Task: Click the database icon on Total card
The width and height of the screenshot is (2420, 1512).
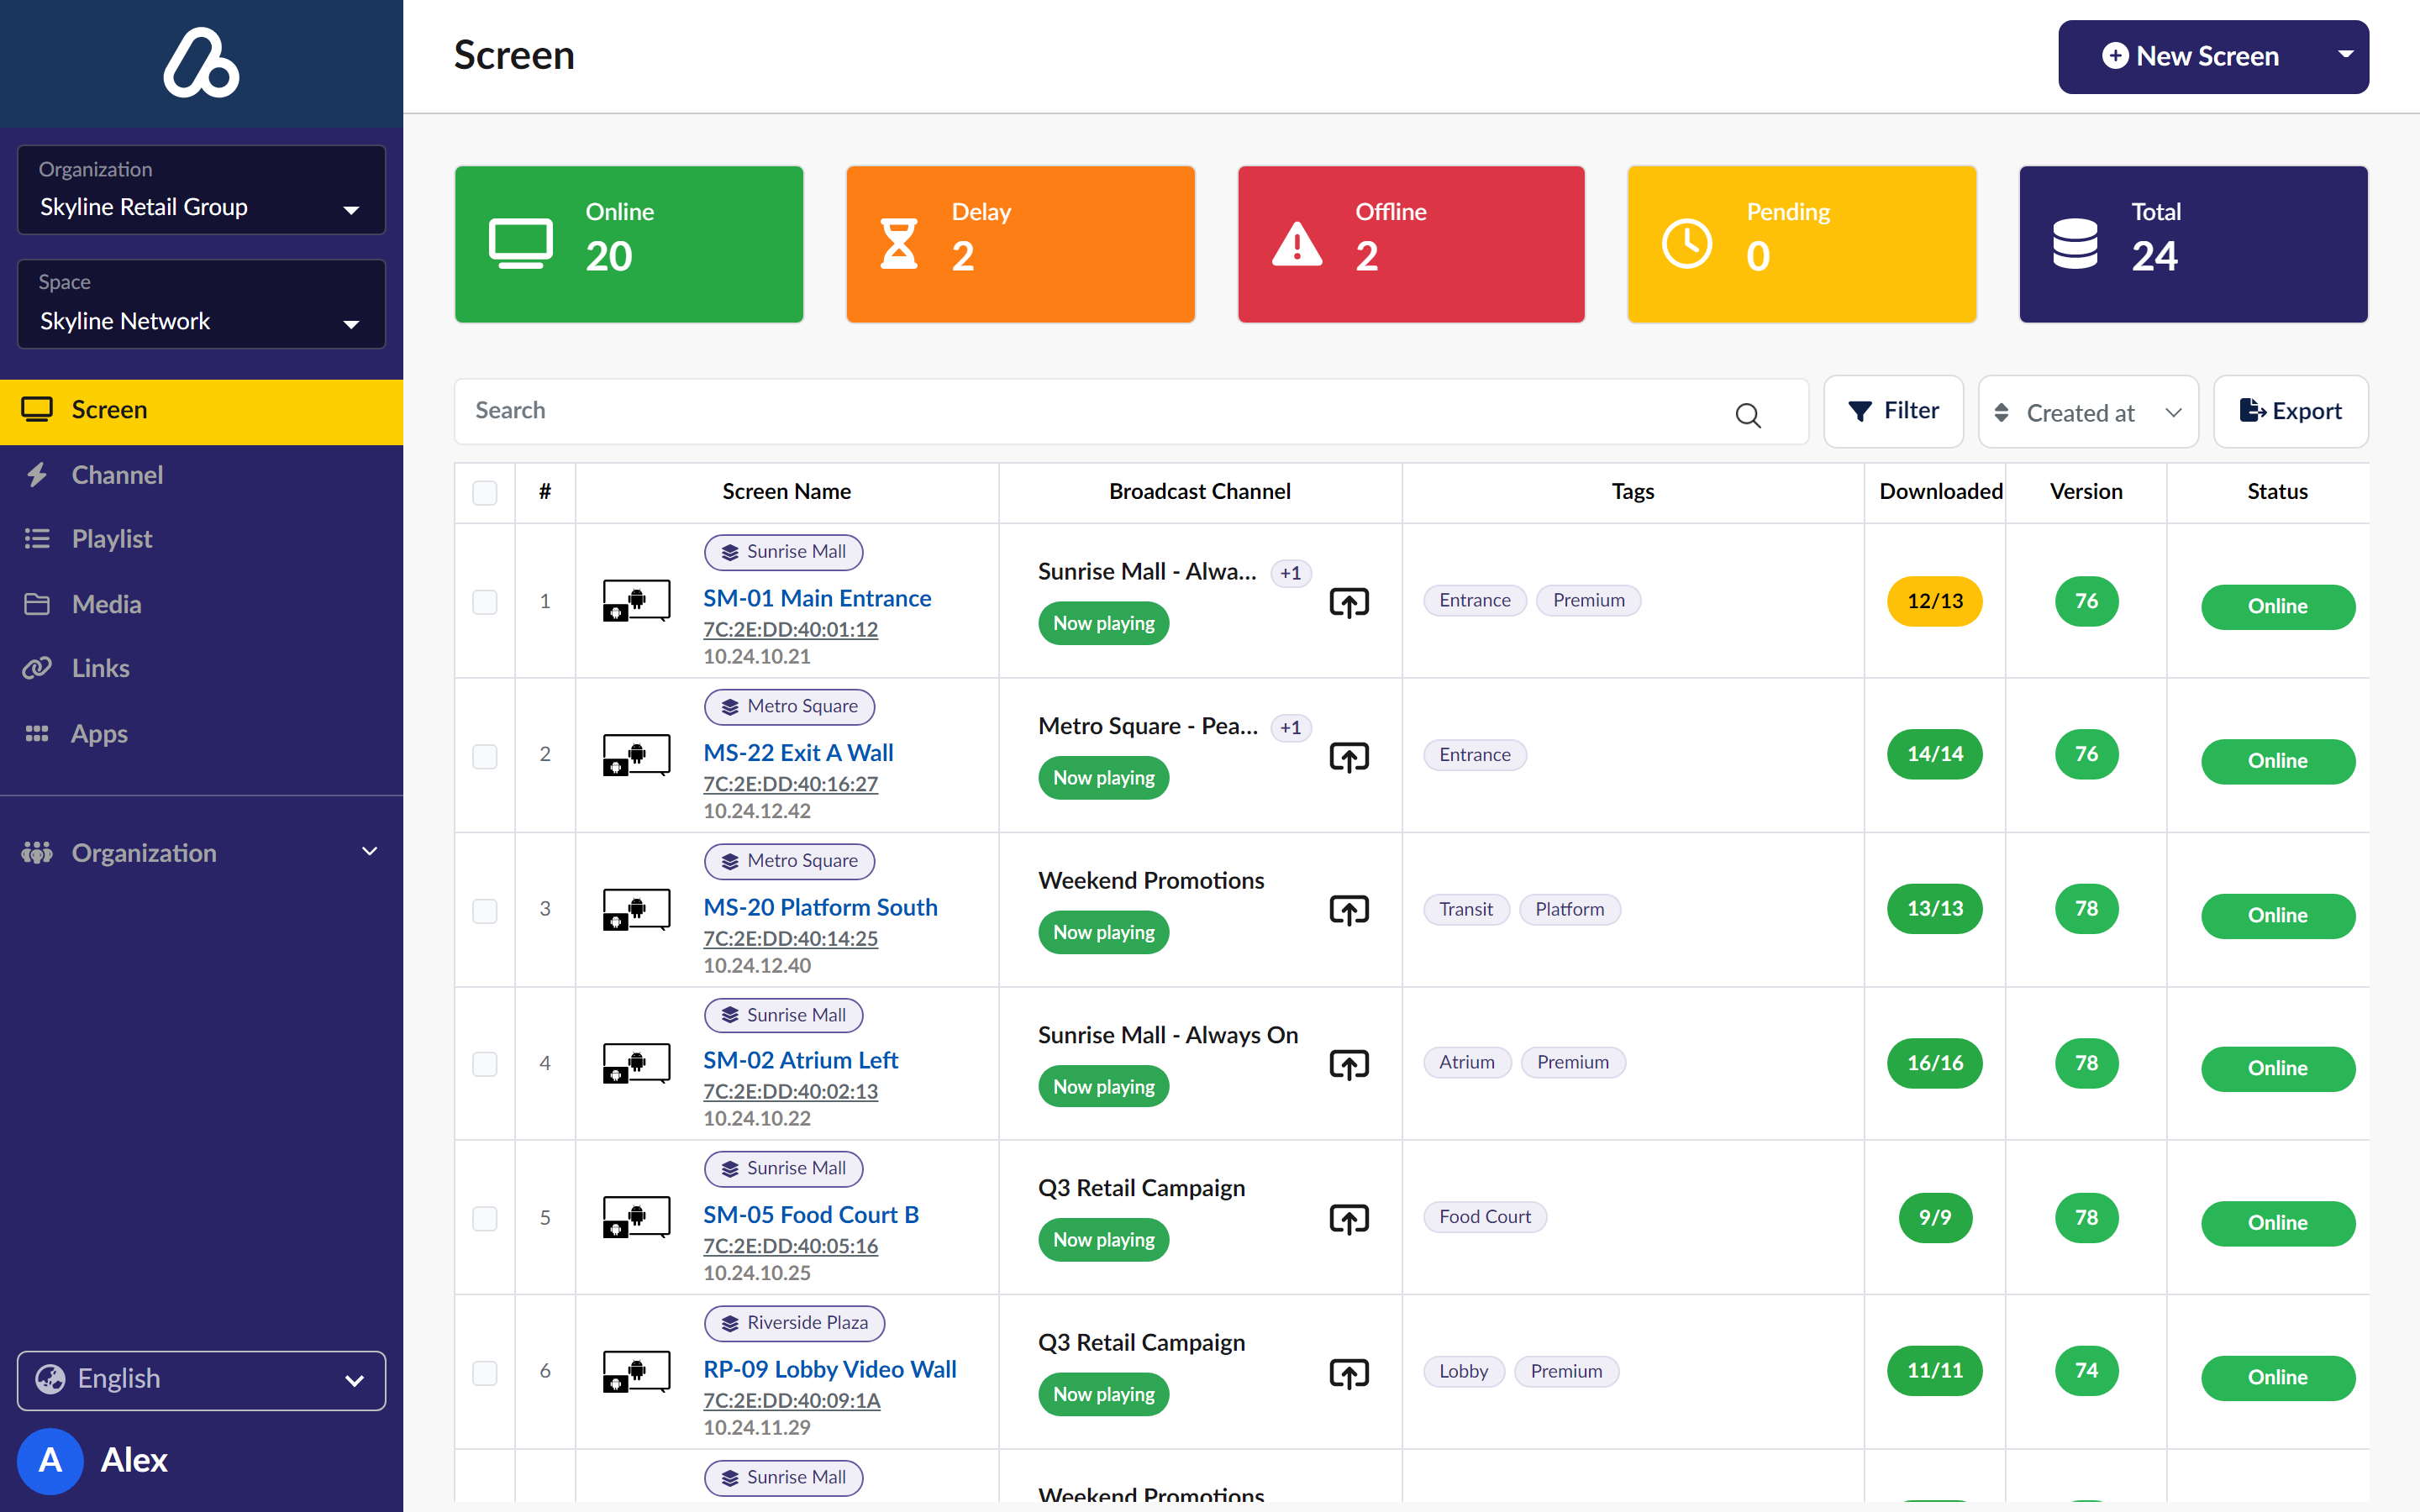Action: coord(2075,244)
